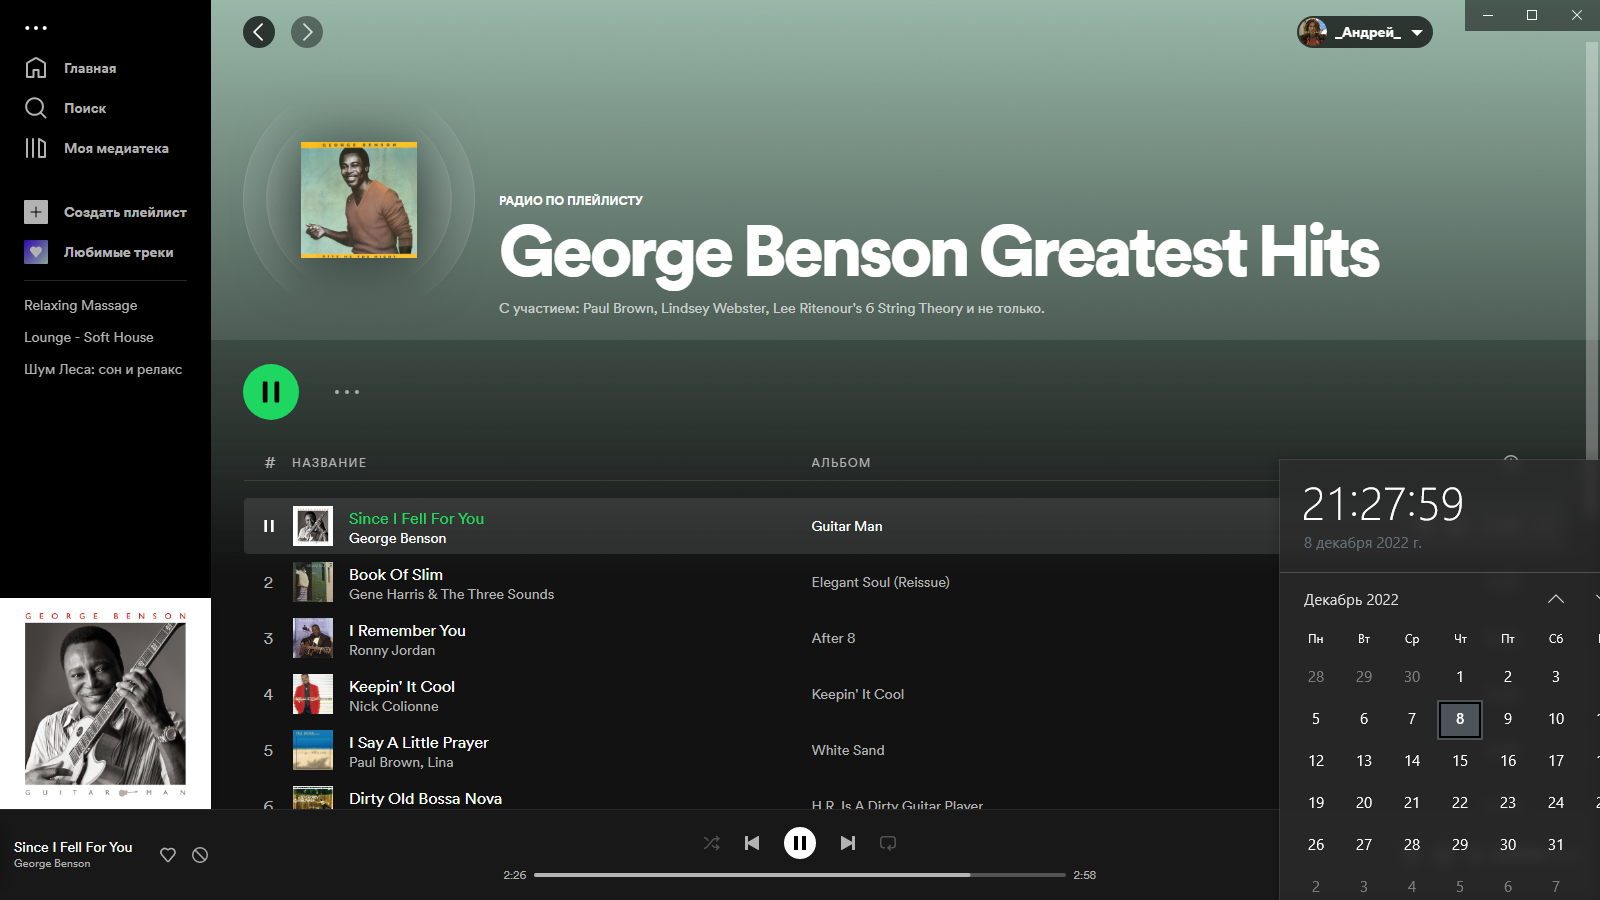Open Relaxing Massage playlist
Viewport: 1600px width, 900px height.
tap(81, 305)
